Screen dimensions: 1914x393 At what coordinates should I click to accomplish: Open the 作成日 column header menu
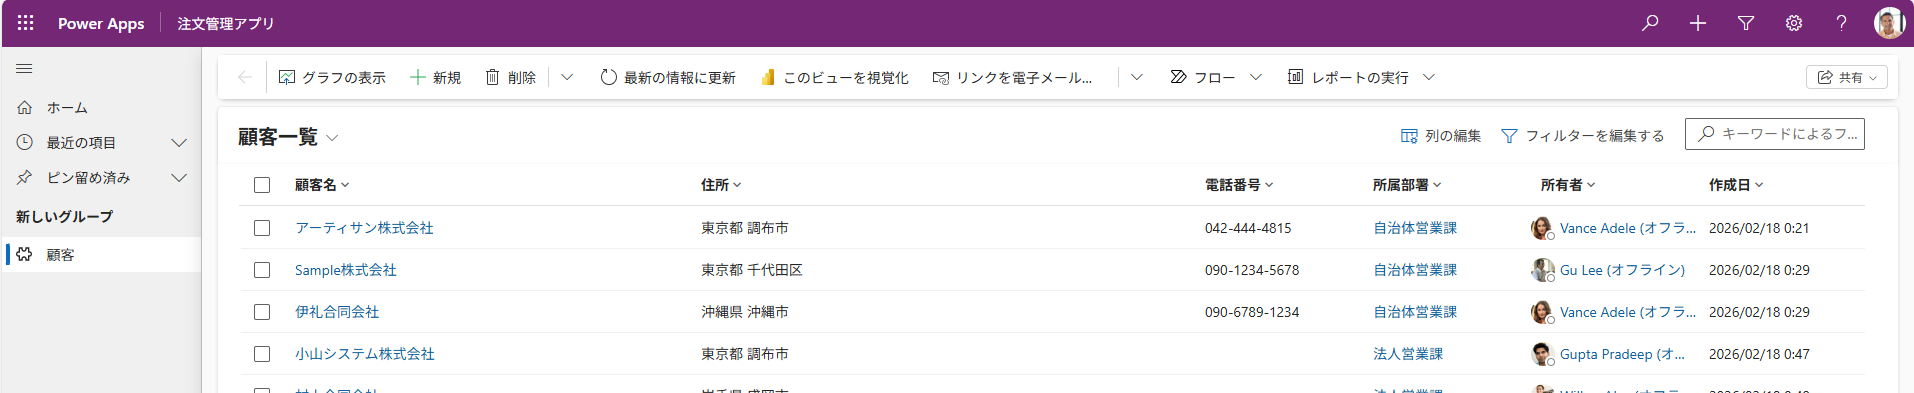(1736, 185)
